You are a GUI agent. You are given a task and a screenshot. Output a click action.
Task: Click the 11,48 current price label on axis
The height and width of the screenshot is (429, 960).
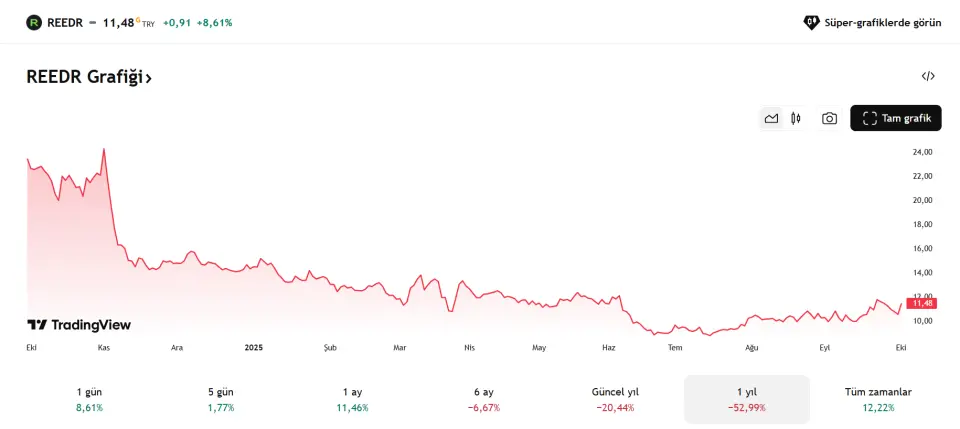[921, 303]
